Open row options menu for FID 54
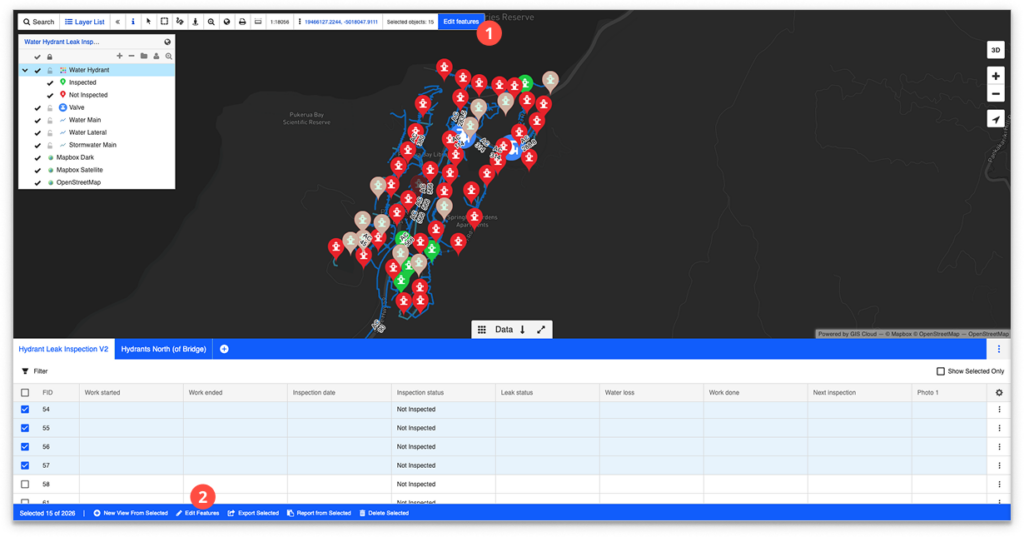Image resolution: width=1024 pixels, height=537 pixels. tap(998, 410)
